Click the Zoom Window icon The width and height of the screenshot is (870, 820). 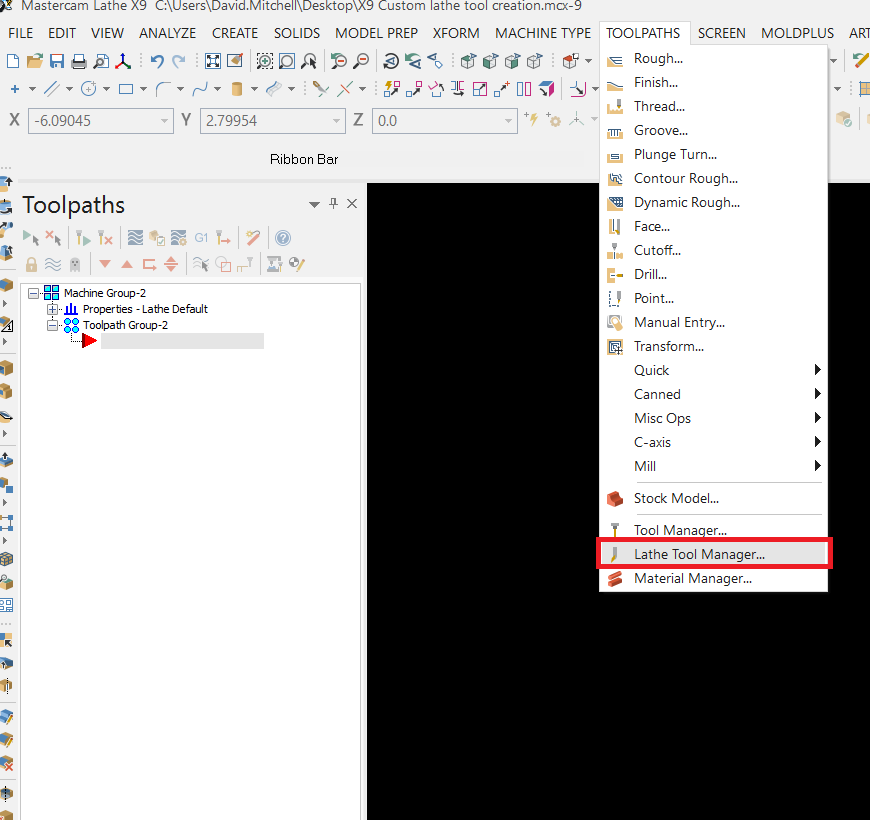(x=265, y=60)
